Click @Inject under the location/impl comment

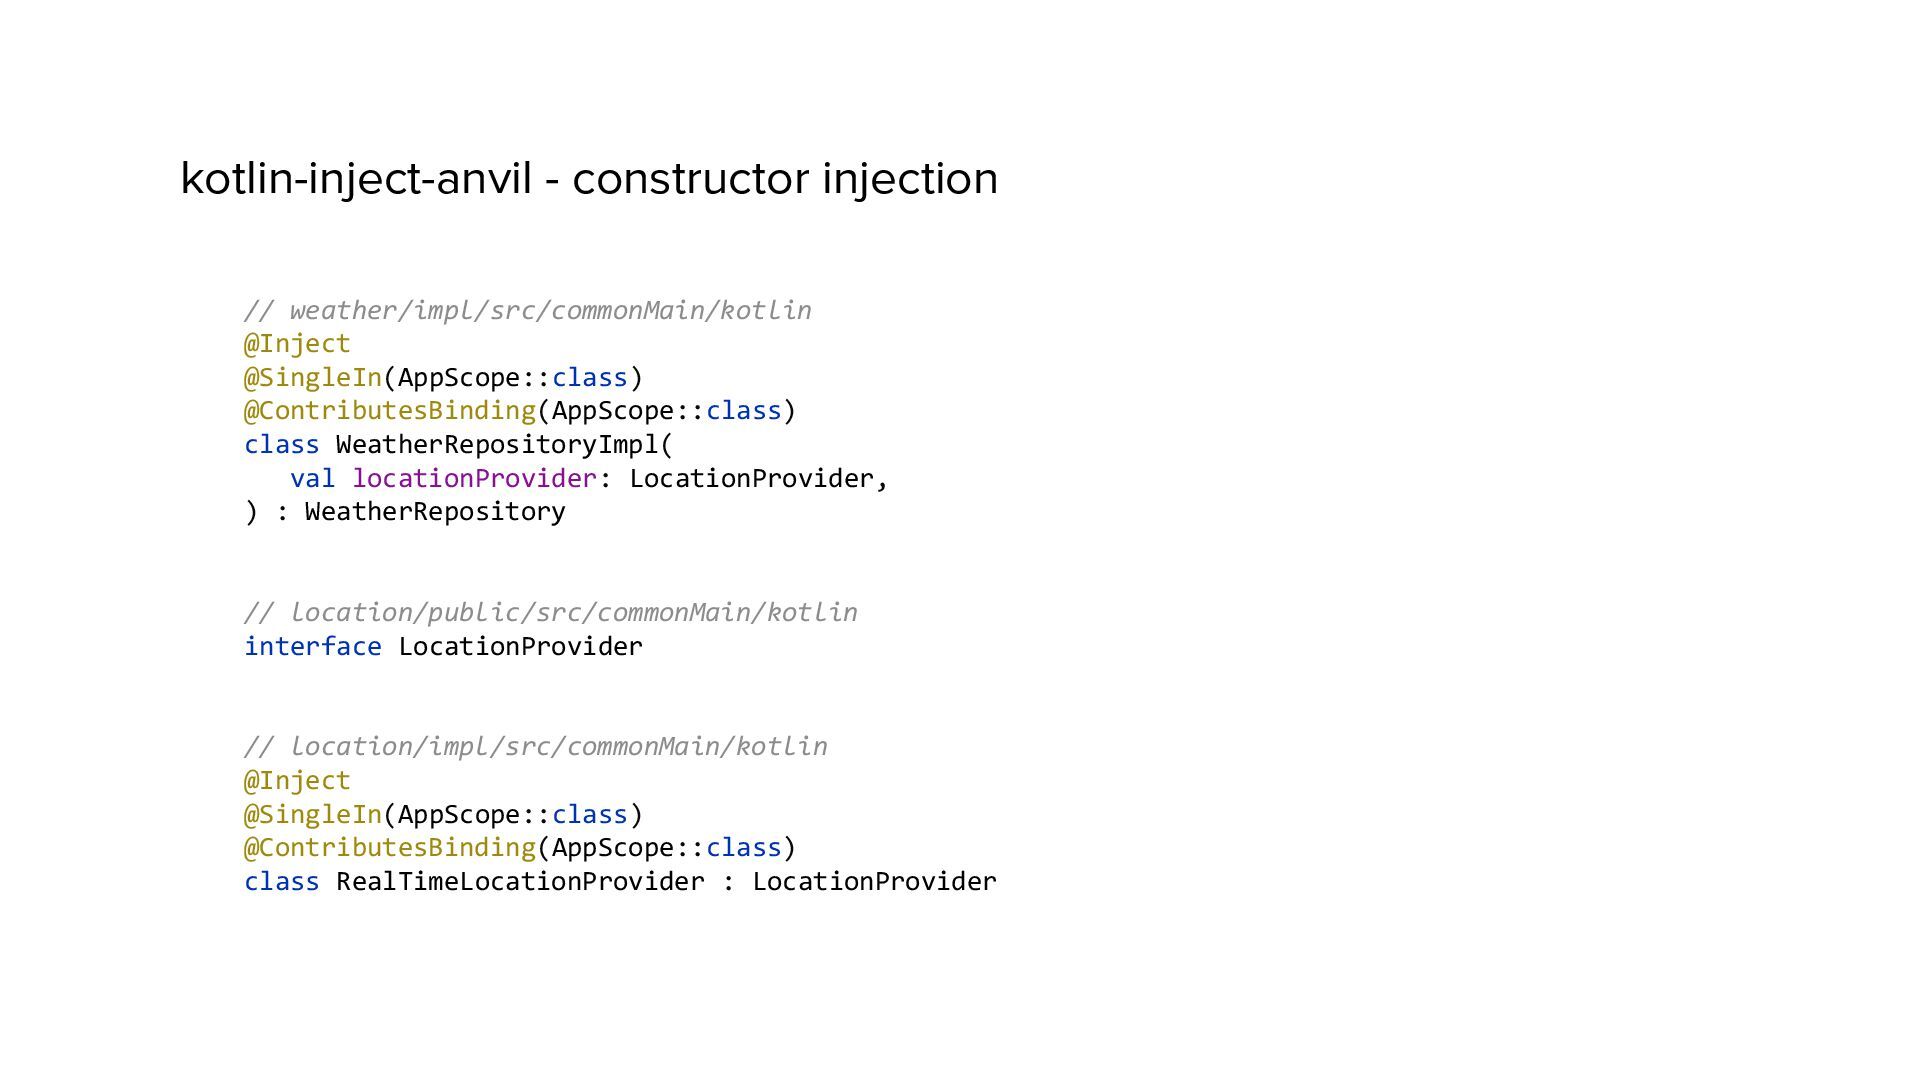click(297, 781)
